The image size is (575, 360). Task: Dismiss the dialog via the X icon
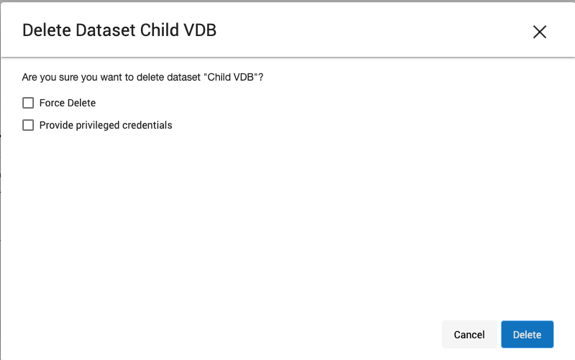click(x=539, y=32)
